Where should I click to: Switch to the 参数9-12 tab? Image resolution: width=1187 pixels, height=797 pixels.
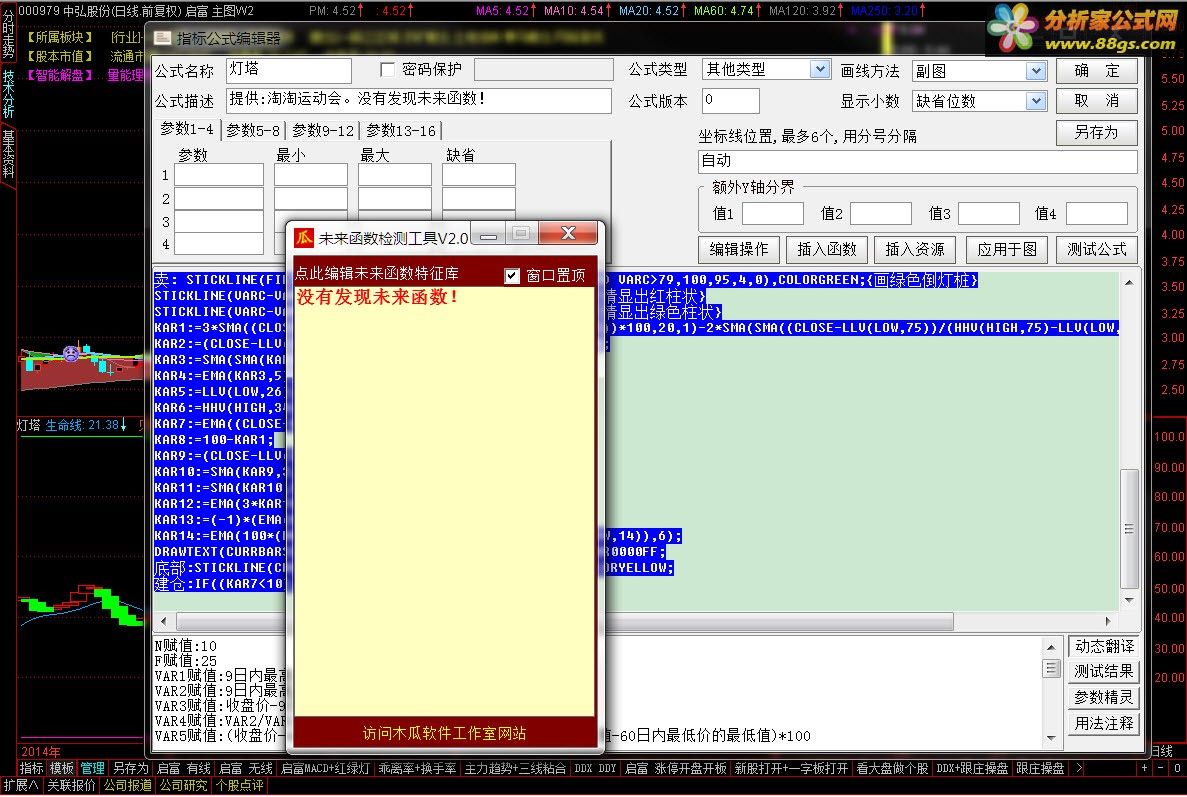323,130
